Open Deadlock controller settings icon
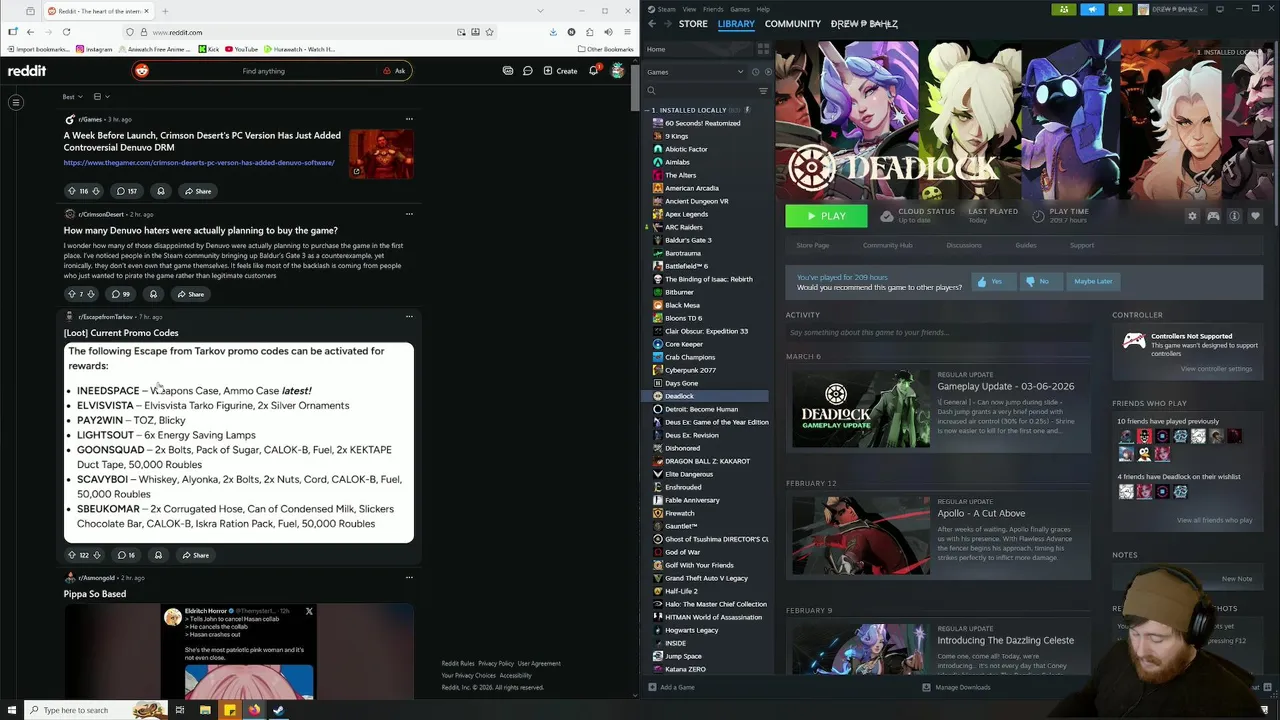The width and height of the screenshot is (1280, 720). click(1213, 216)
